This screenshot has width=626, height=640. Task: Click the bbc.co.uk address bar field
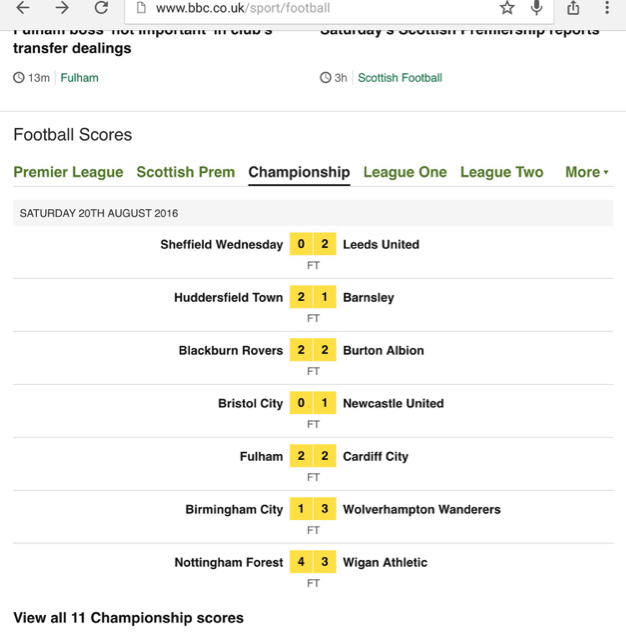(339, 8)
